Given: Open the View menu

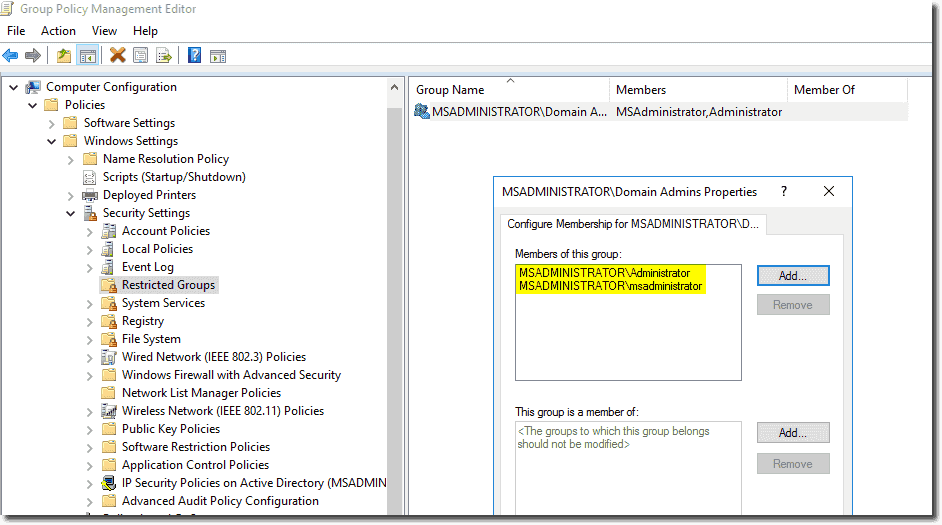Looking at the screenshot, I should [x=104, y=31].
